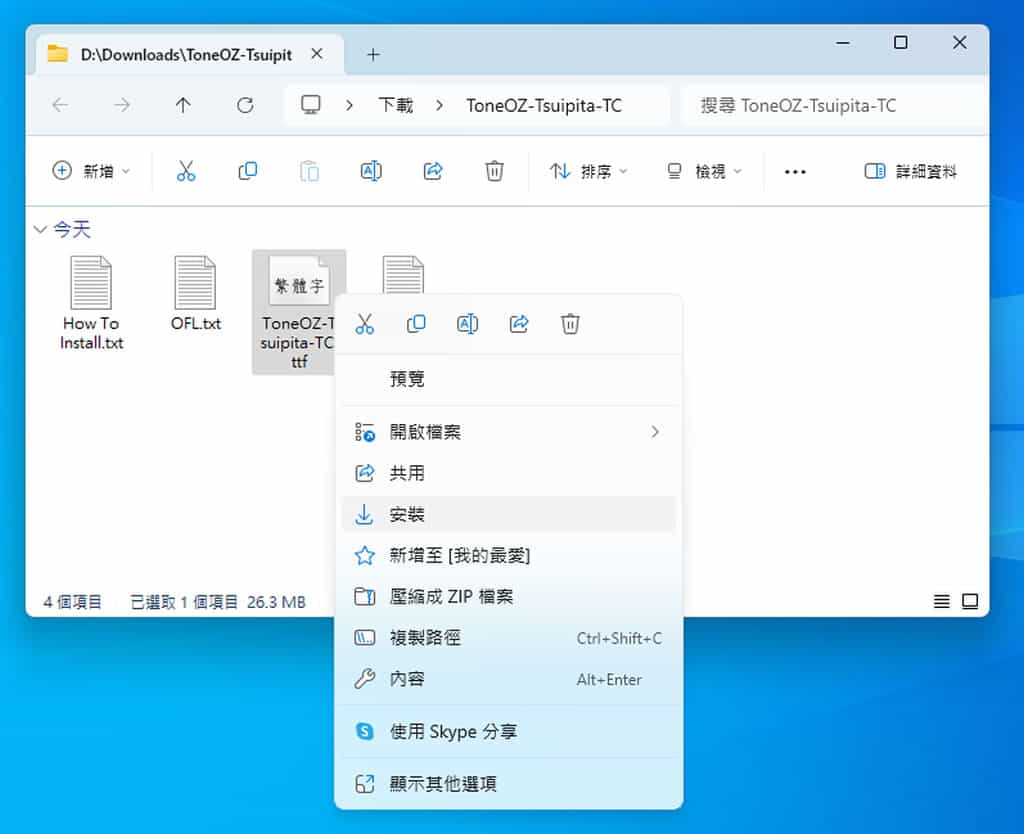Open the 開啟檔案 submenu

point(509,432)
